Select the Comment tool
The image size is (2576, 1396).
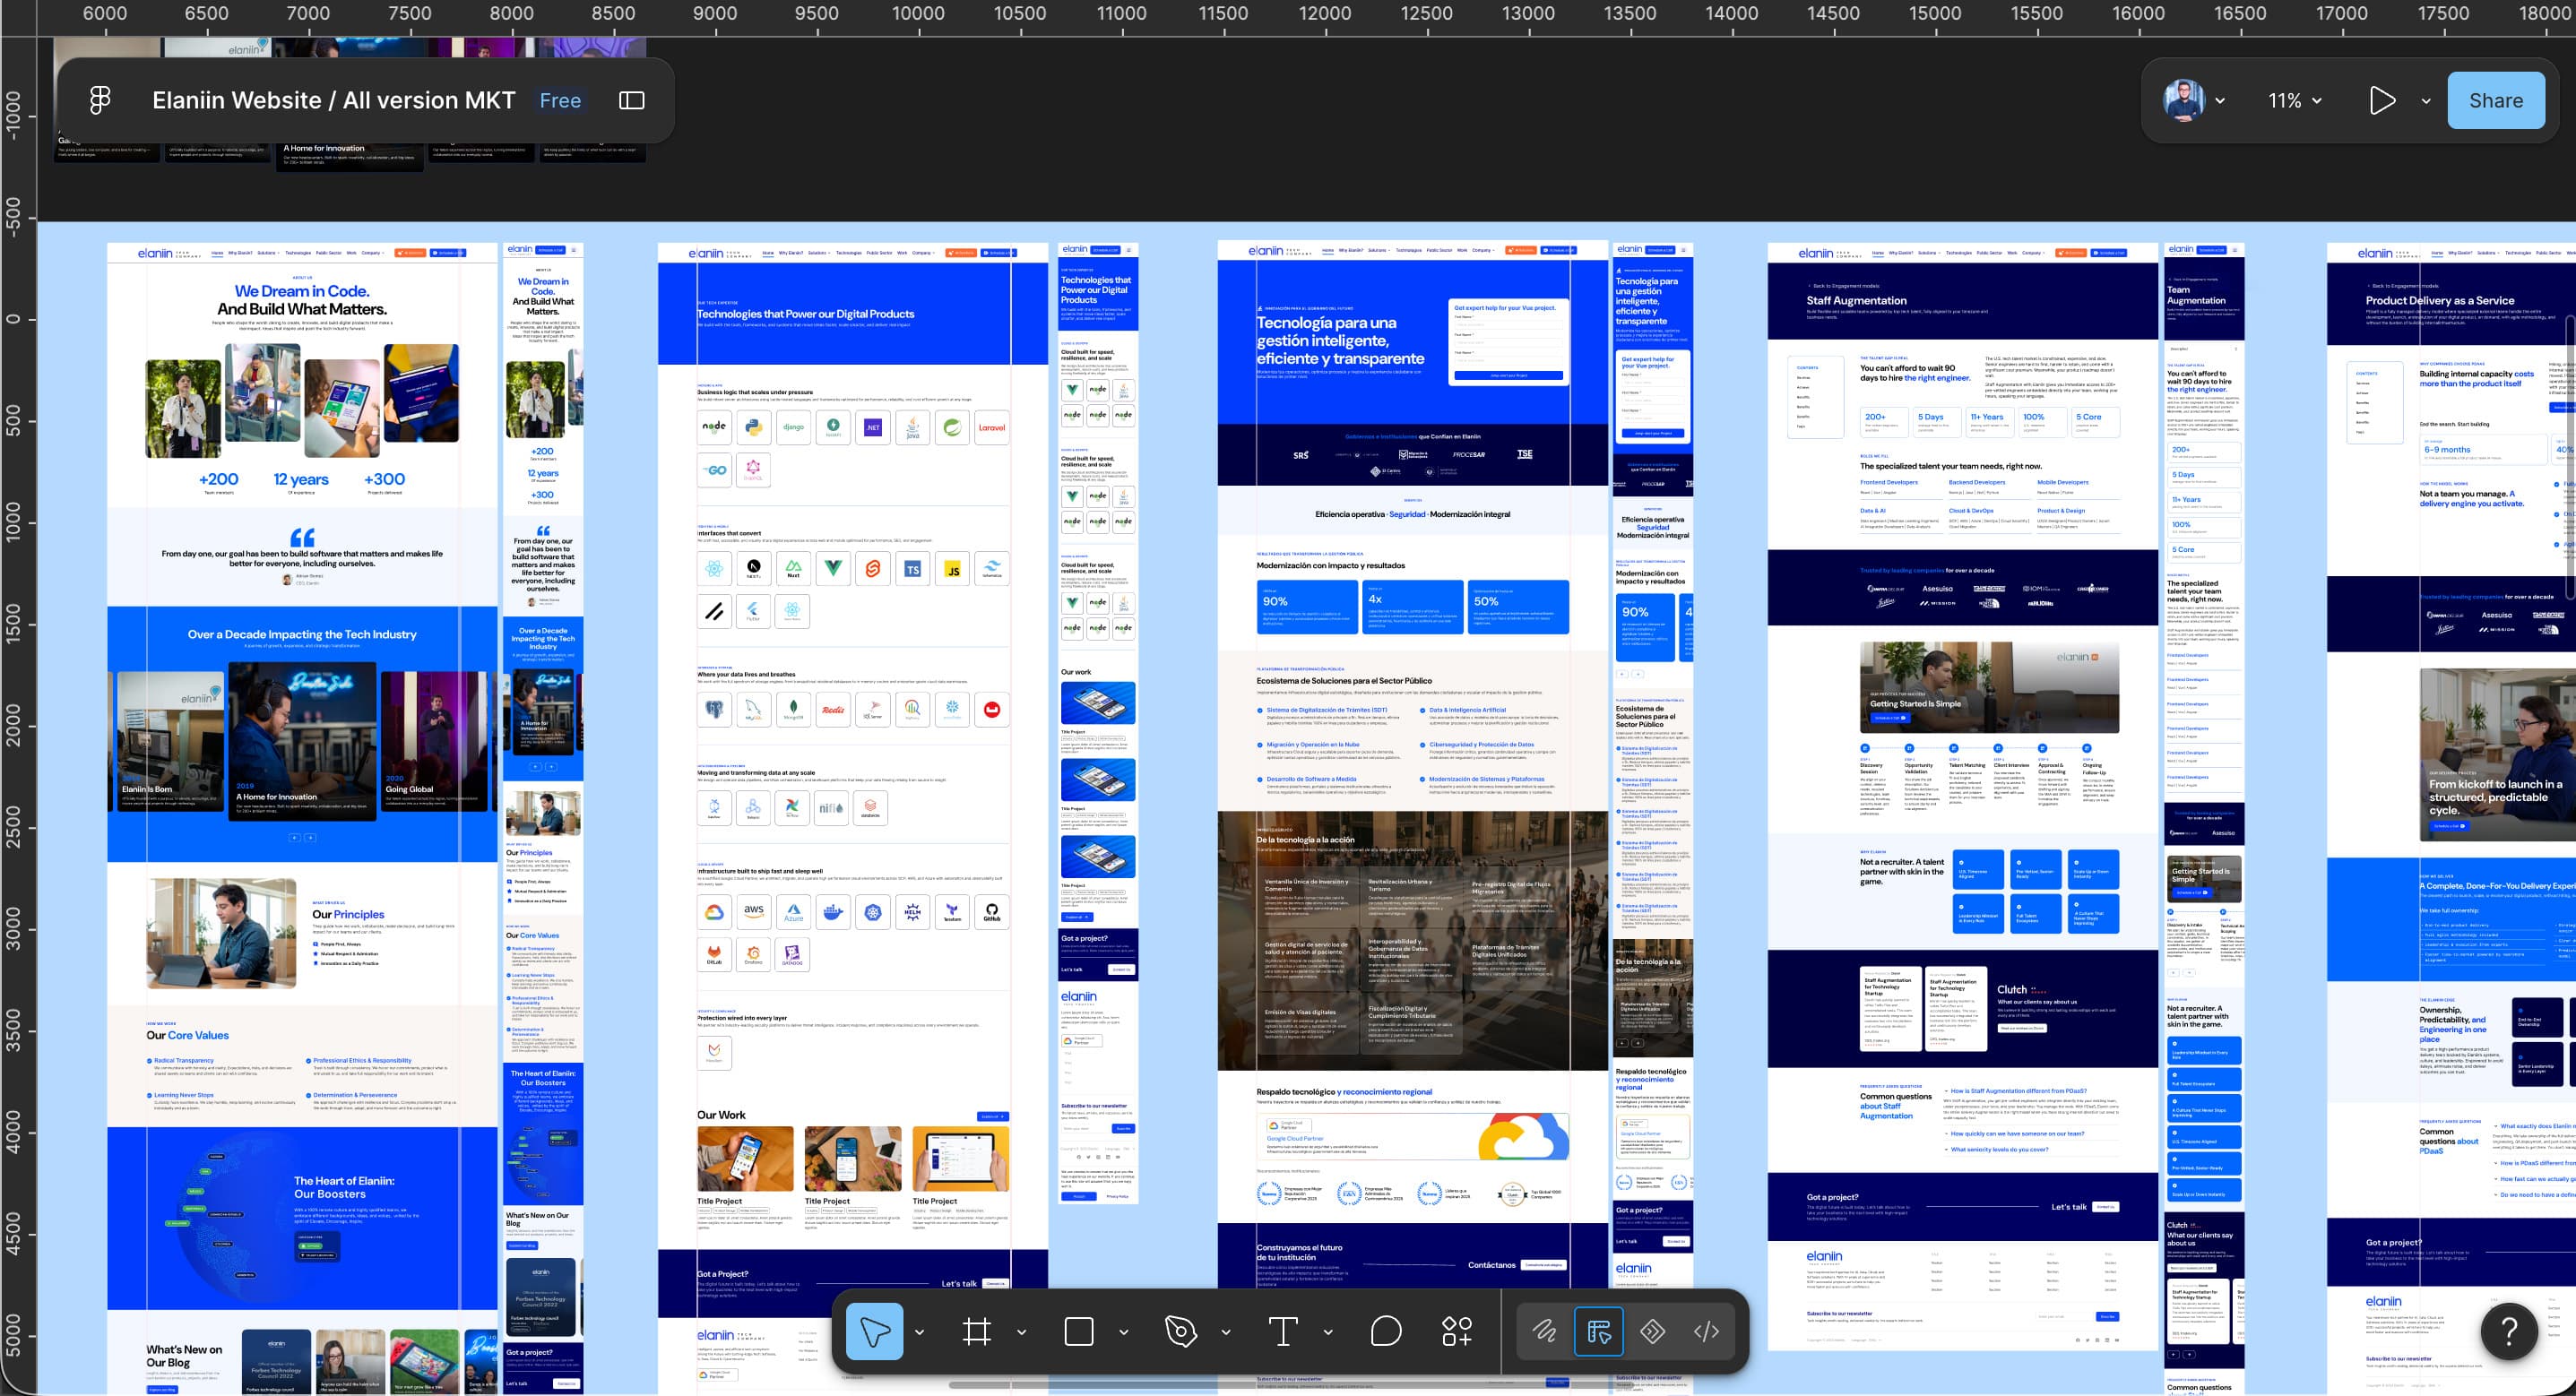click(x=1386, y=1331)
